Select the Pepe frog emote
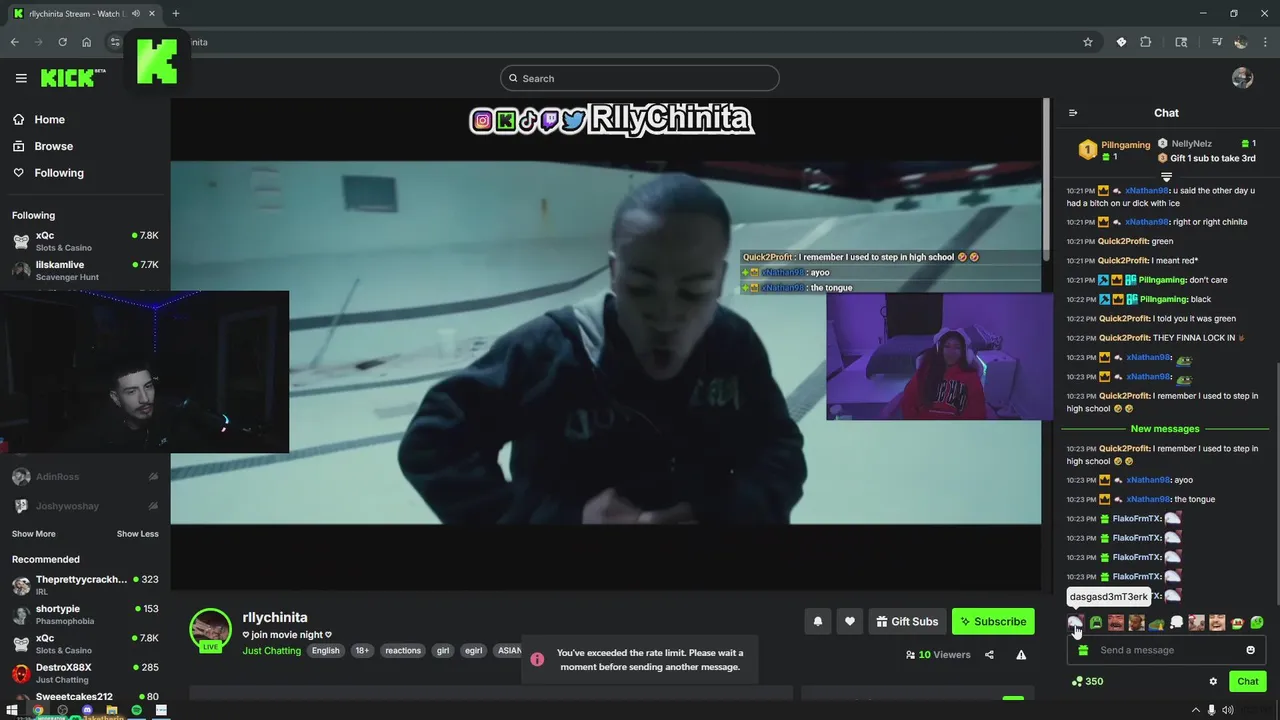Image resolution: width=1280 pixels, height=720 pixels. click(1157, 623)
